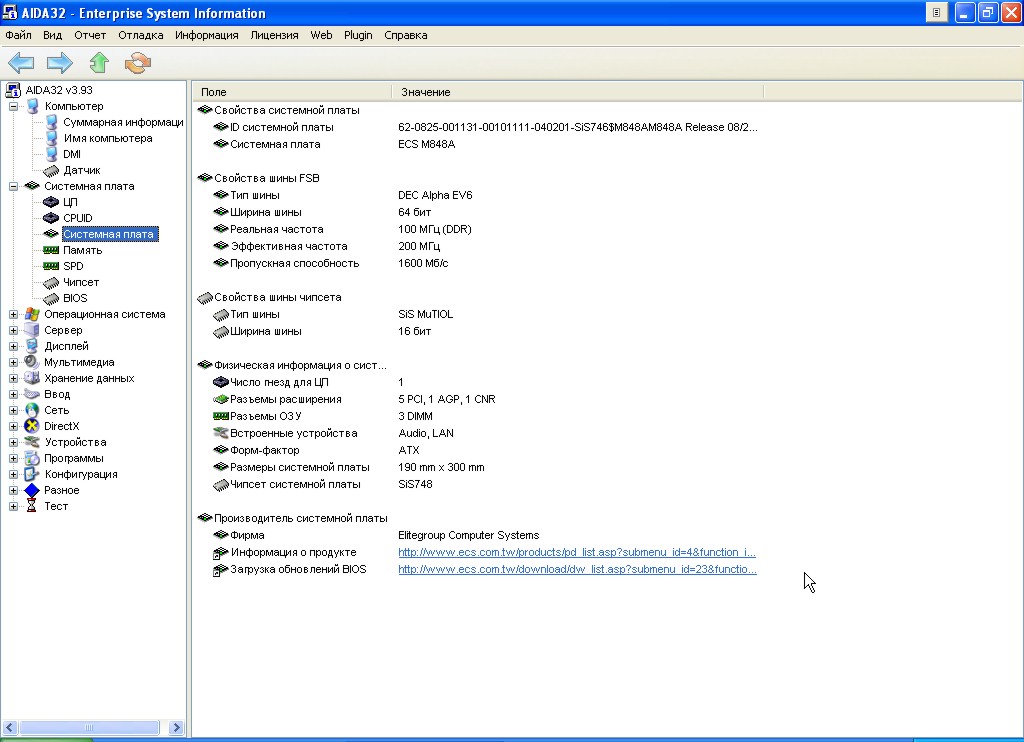This screenshot has height=742, width=1024.
Task: Open the Web menu
Action: [321, 35]
